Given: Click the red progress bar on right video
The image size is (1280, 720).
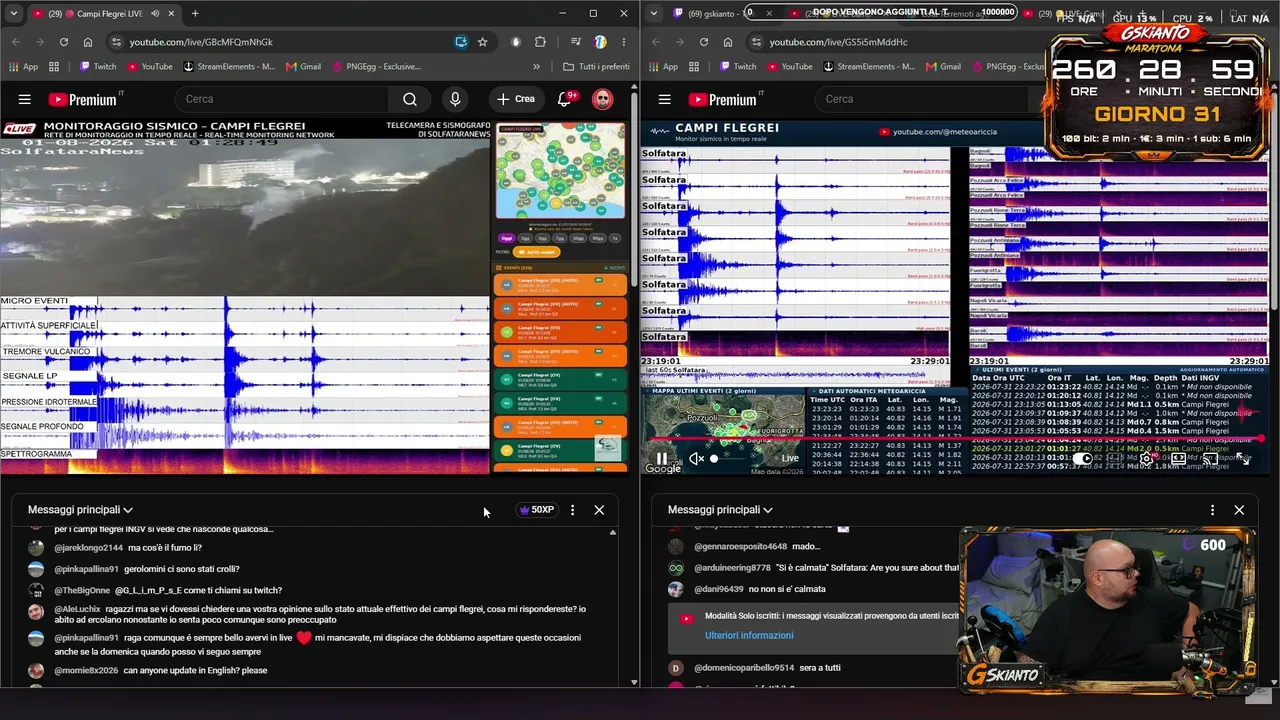Looking at the screenshot, I should click(x=955, y=438).
